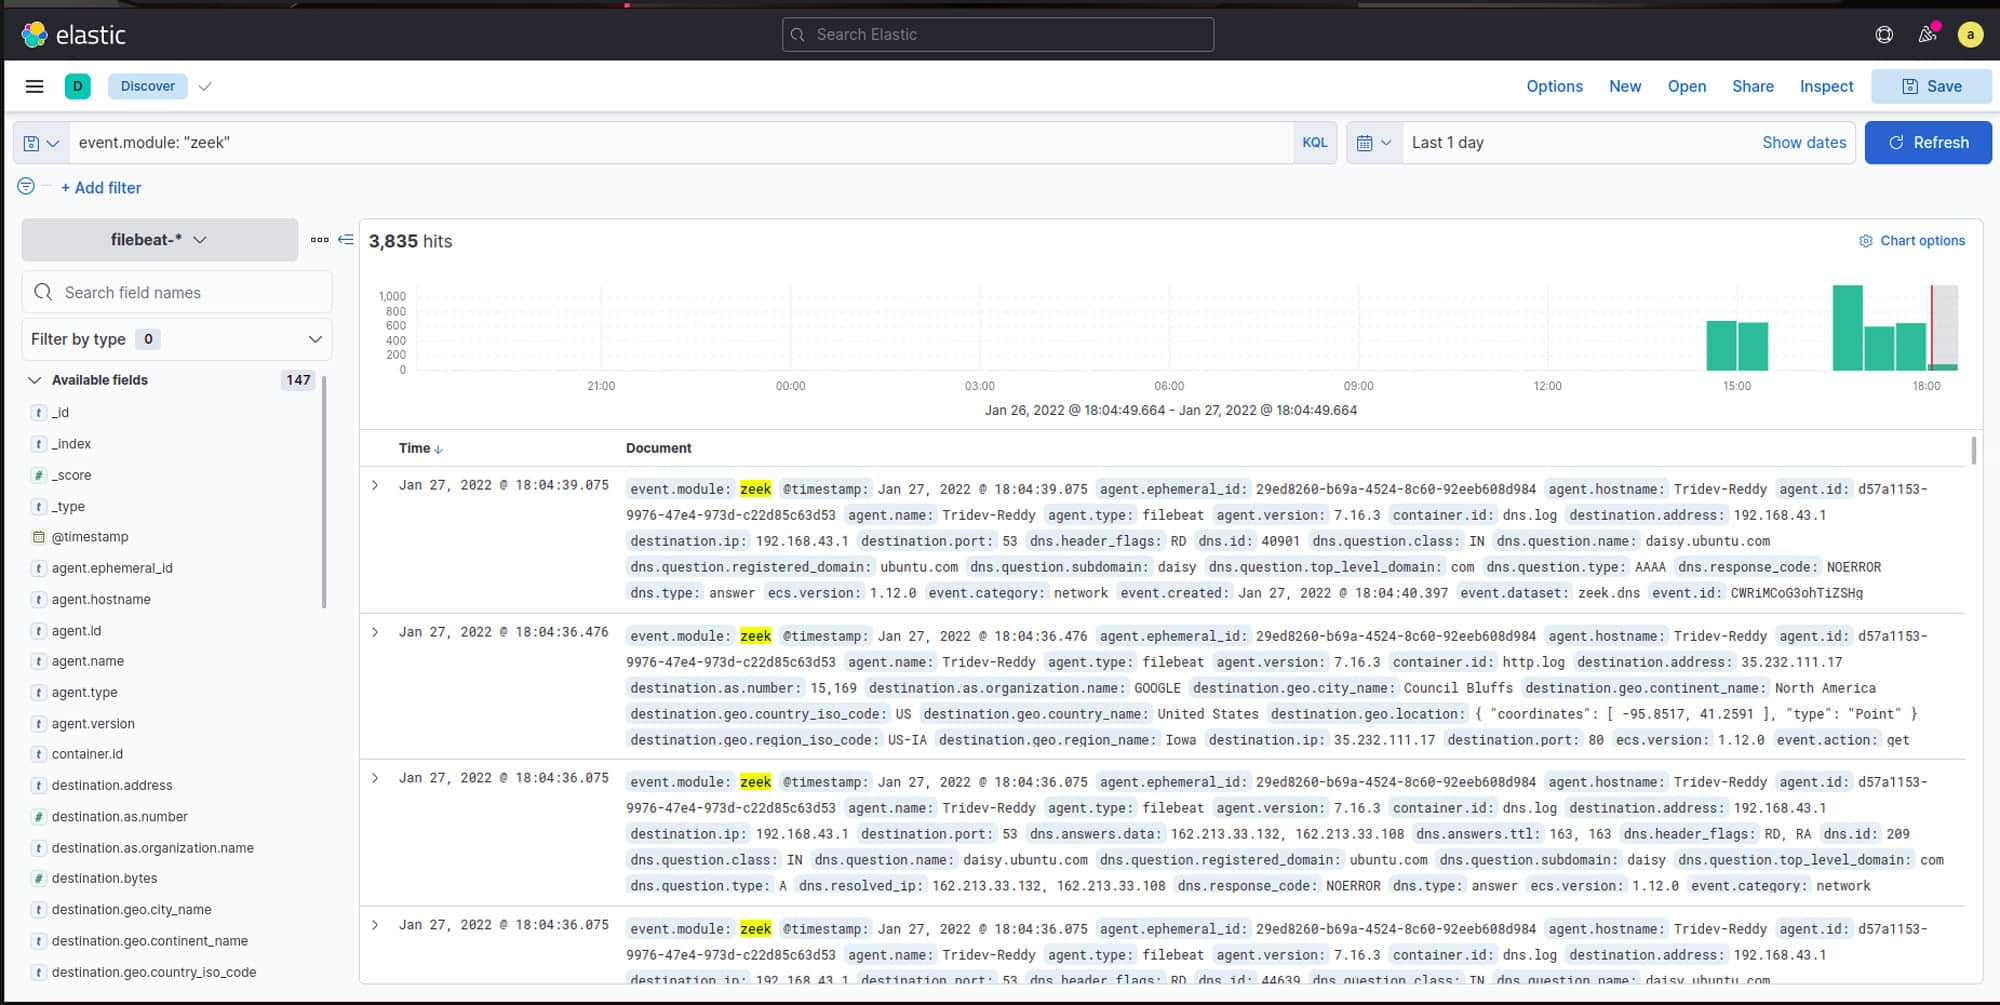Viewport: 2000px width, 1005px height.
Task: Collapse the Available fields section
Action: (x=35, y=380)
